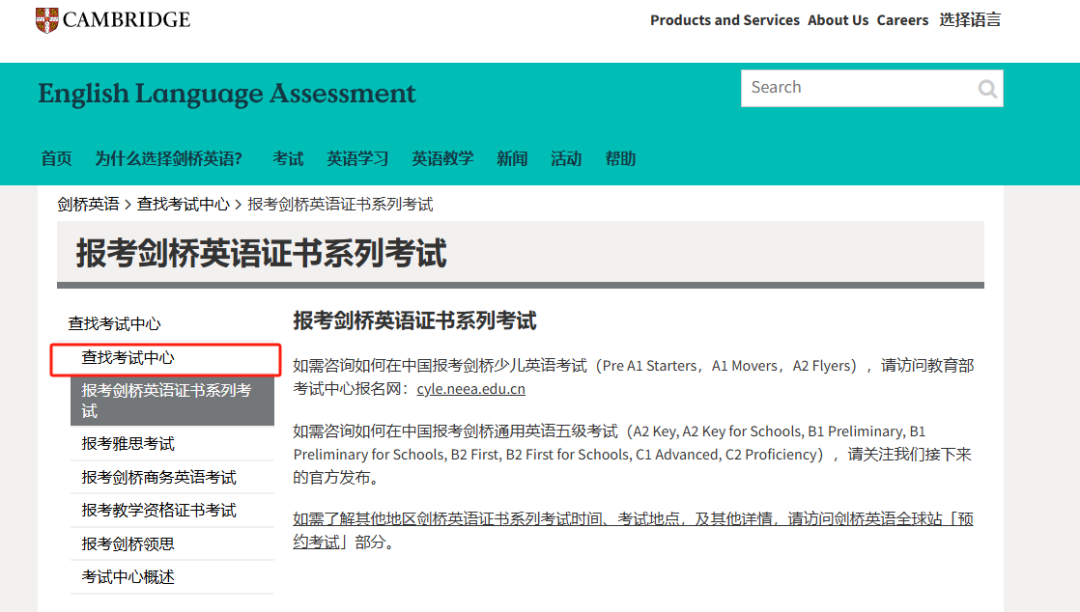The width and height of the screenshot is (1080, 612).
Task: Open the Careers link
Action: (902, 20)
